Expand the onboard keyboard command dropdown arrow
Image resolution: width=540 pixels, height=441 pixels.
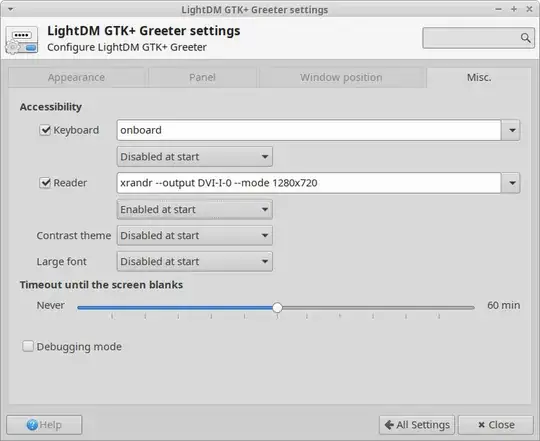click(512, 130)
